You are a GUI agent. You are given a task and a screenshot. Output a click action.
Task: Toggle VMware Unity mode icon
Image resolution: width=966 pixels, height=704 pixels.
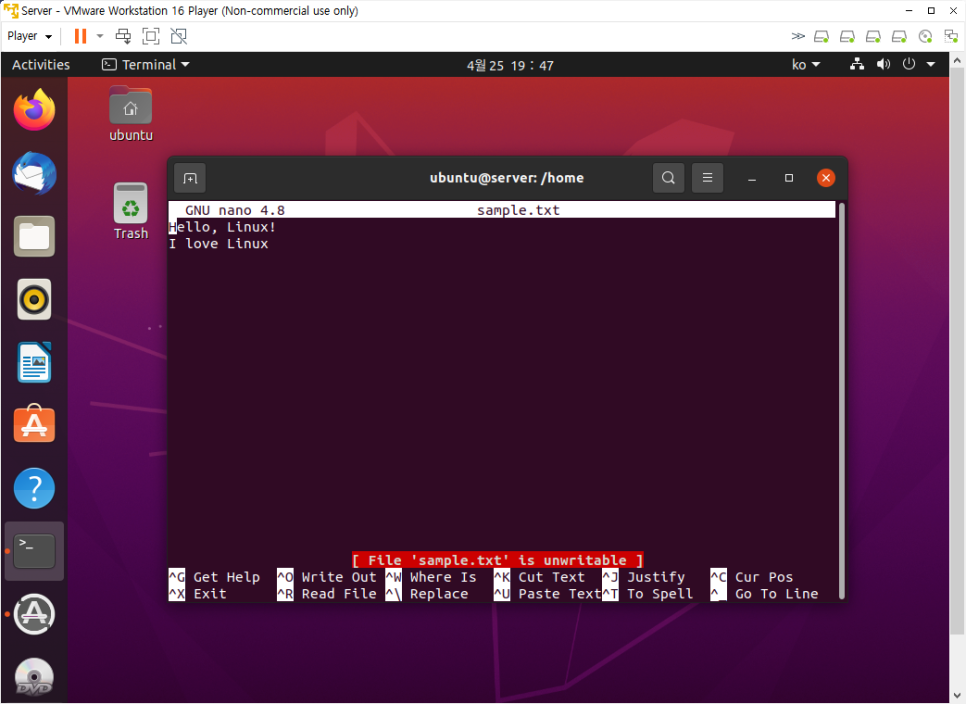[x=179, y=36]
